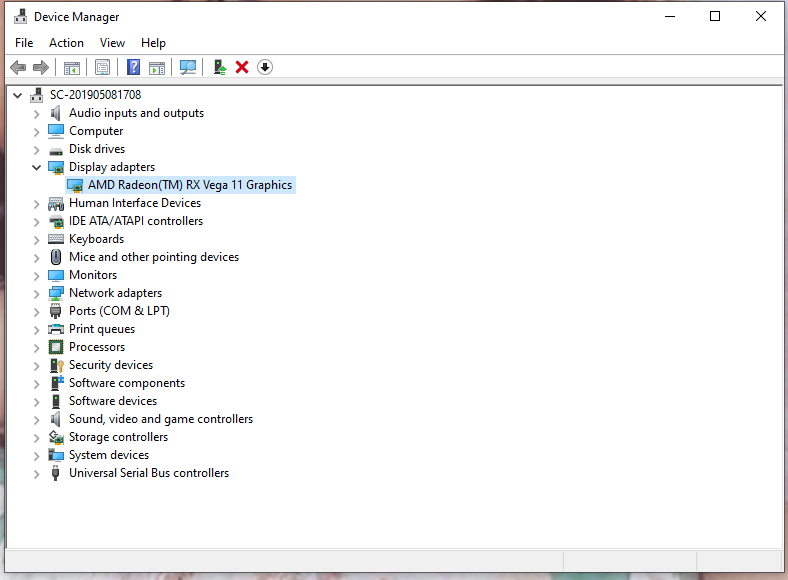Screen dimensions: 788x580
Task: Click the Processors chip icon
Action: pos(56,347)
